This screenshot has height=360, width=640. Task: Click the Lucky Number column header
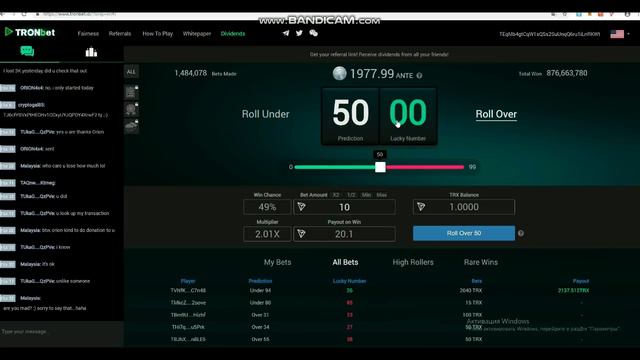[349, 281]
